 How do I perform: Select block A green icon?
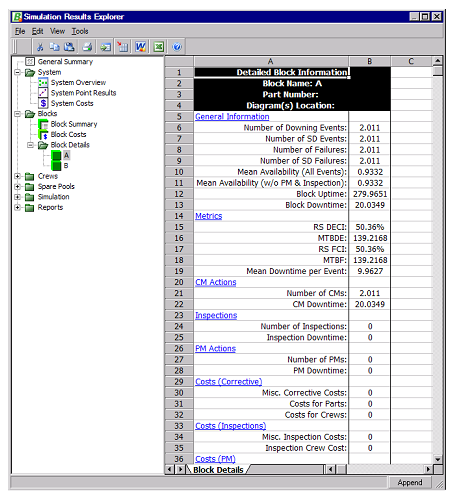click(x=56, y=155)
